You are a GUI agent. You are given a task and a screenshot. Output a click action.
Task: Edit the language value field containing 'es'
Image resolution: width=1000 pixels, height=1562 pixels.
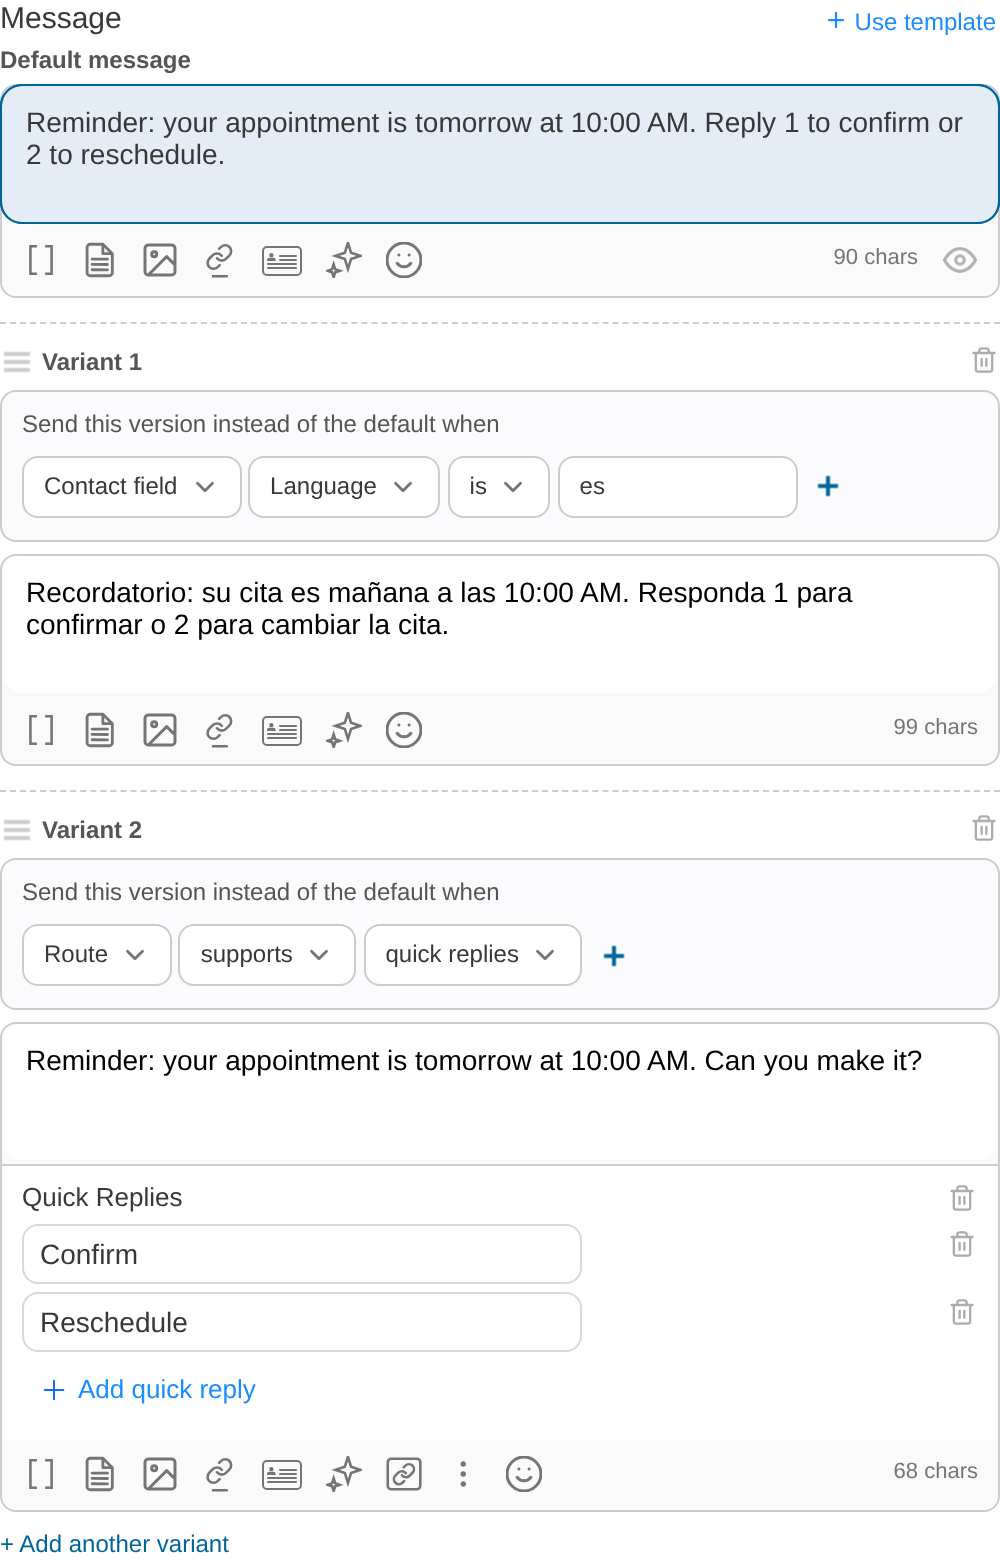(x=678, y=487)
